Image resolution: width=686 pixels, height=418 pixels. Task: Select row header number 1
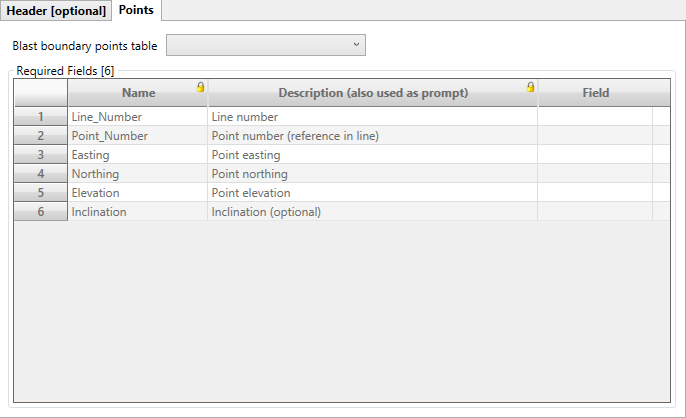coord(40,117)
